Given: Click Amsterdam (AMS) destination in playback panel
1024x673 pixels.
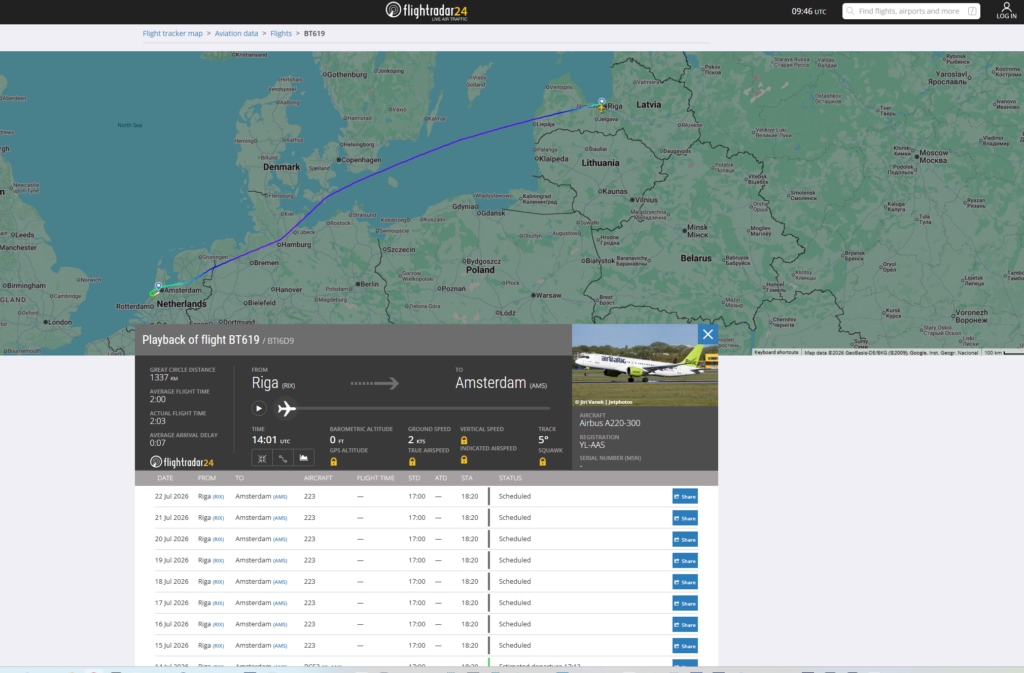Looking at the screenshot, I should coord(501,383).
